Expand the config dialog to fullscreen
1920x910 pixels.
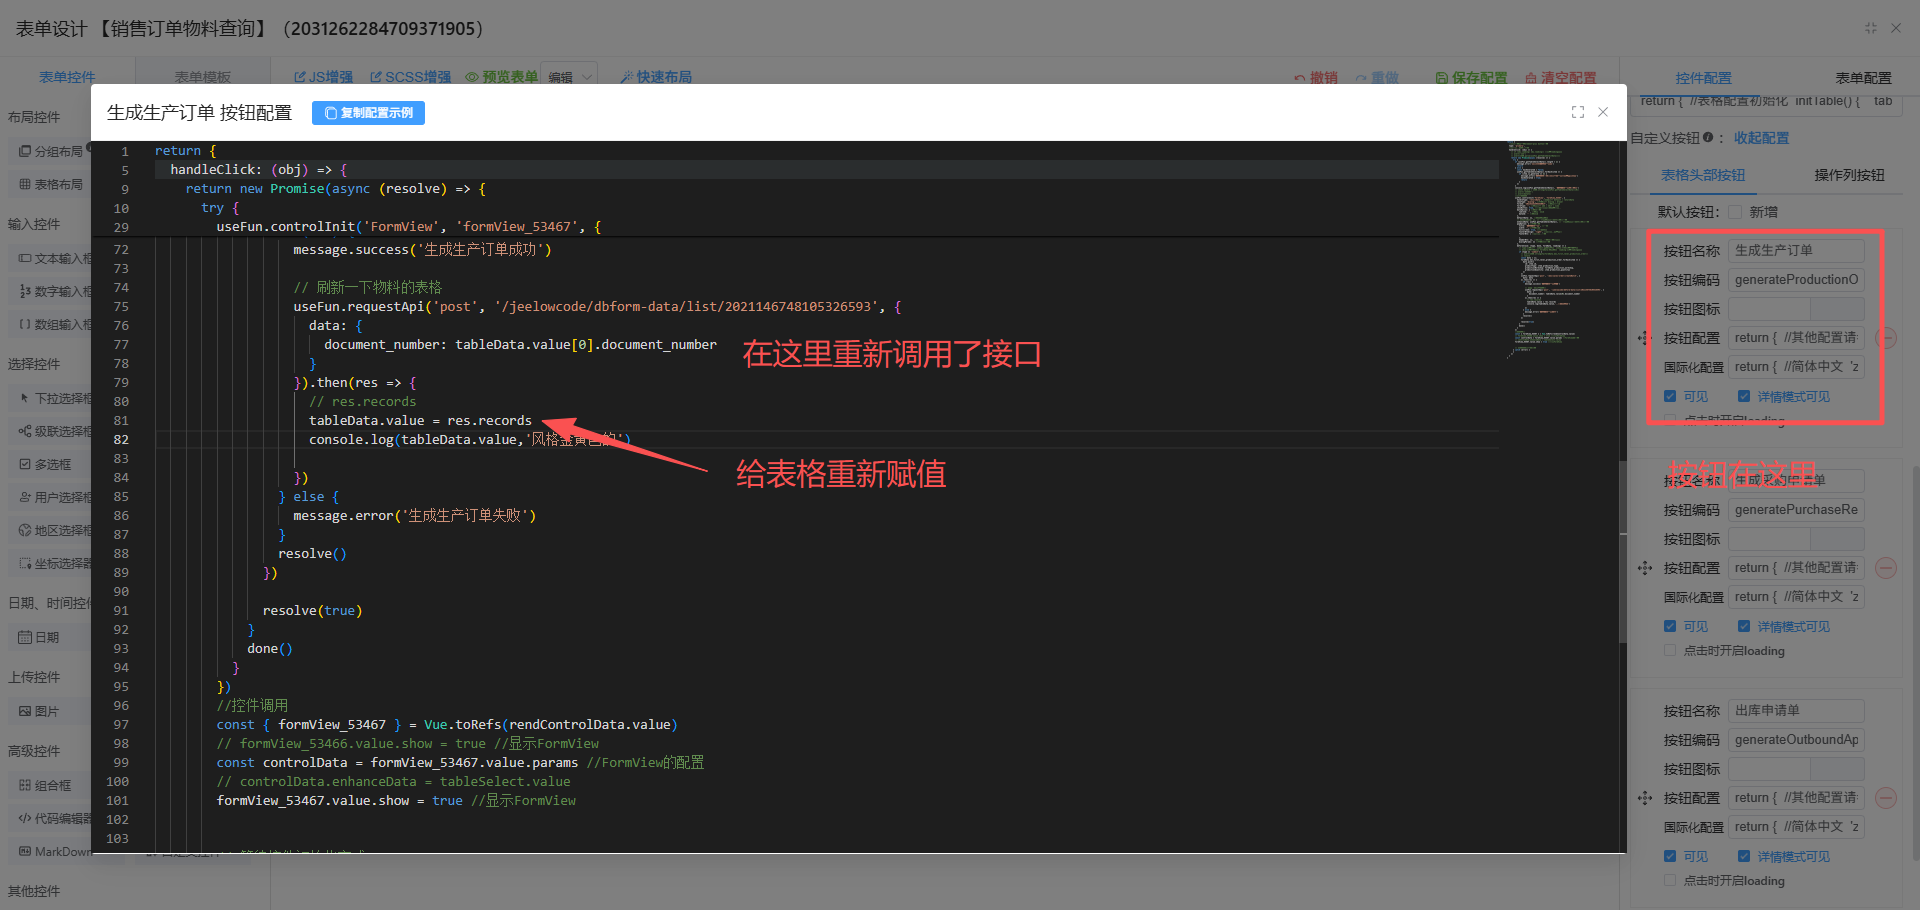point(1578,112)
